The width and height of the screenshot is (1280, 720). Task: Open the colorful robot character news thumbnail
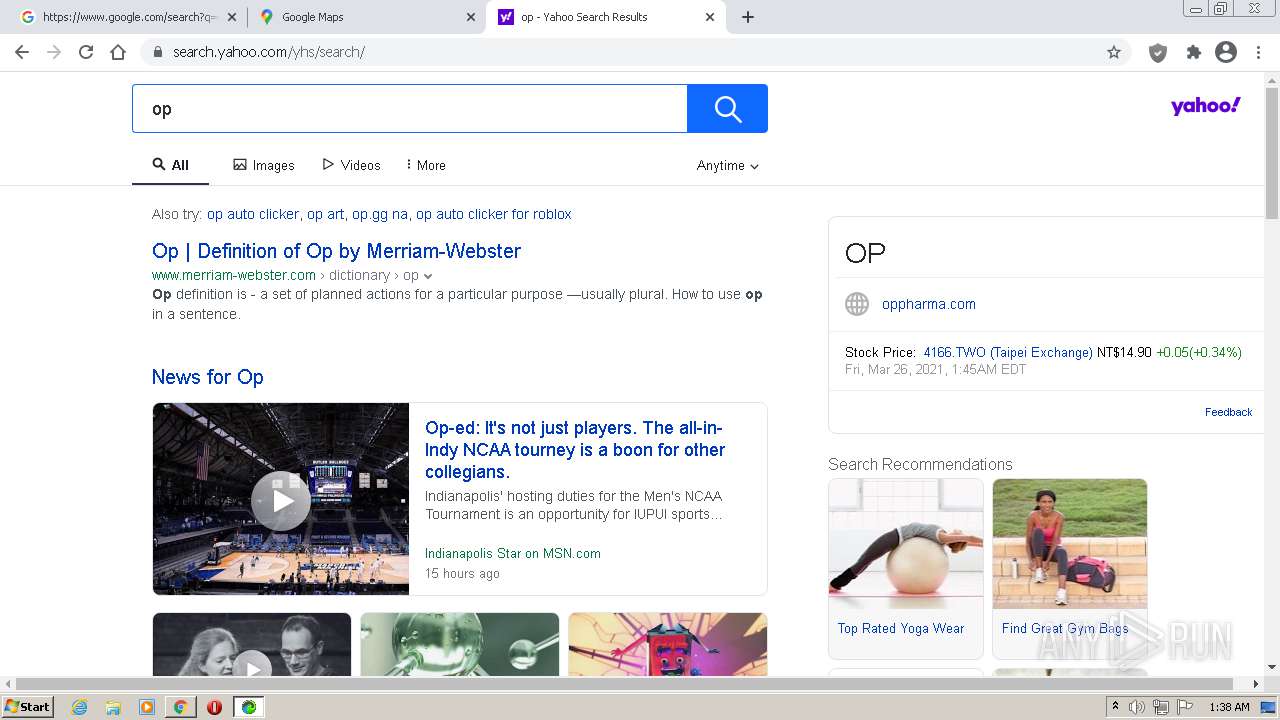[x=668, y=645]
